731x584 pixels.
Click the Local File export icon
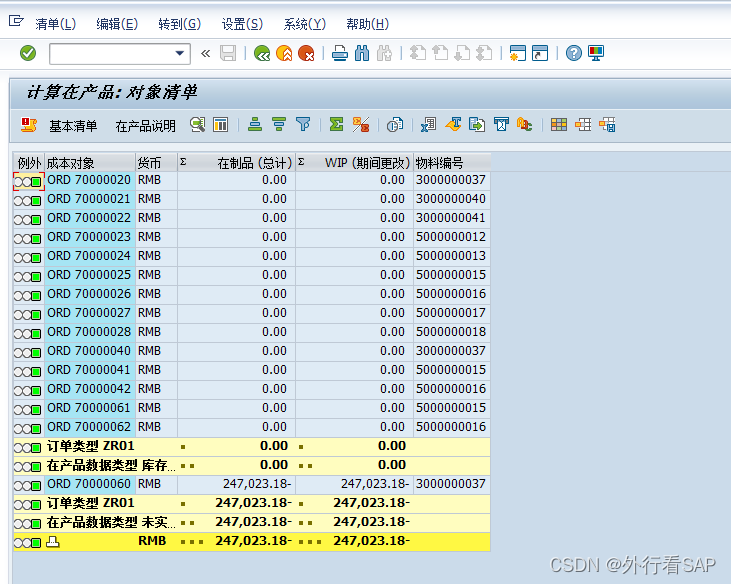point(477,125)
